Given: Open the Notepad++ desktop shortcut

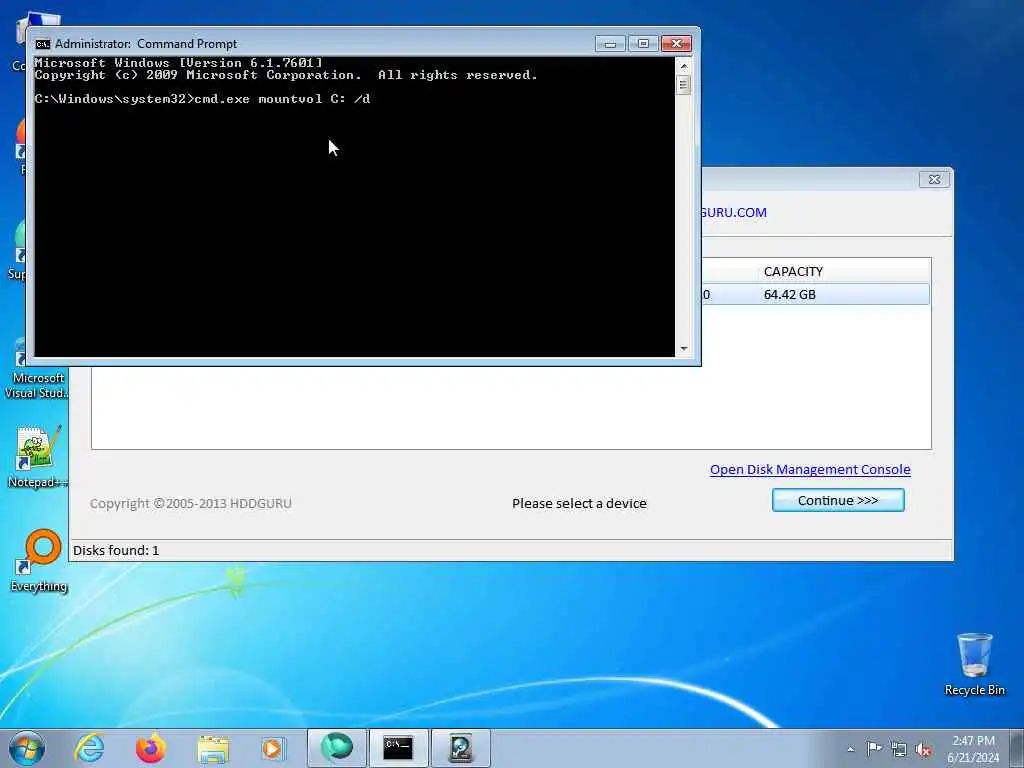Looking at the screenshot, I should tap(38, 457).
